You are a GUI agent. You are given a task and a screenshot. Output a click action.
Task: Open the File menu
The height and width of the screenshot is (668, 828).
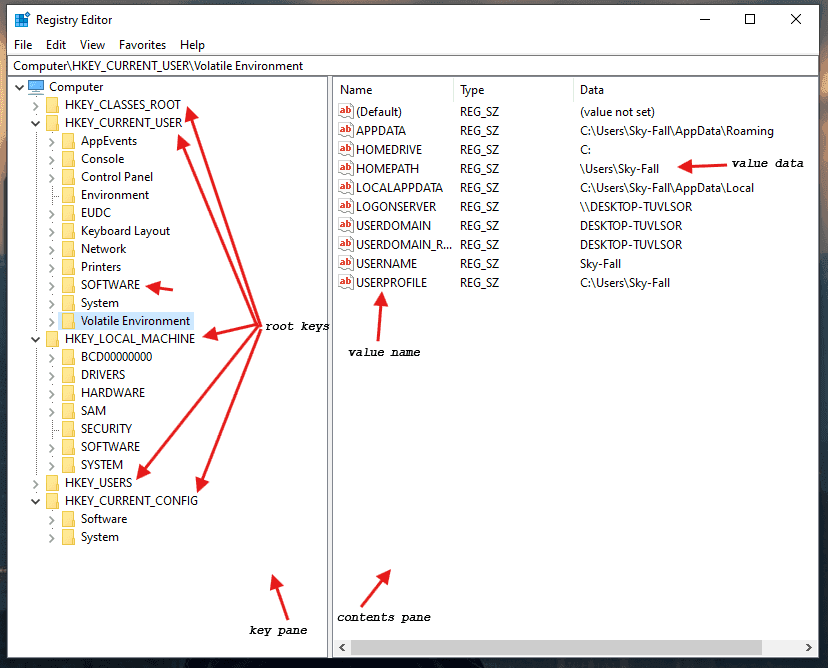[x=23, y=45]
